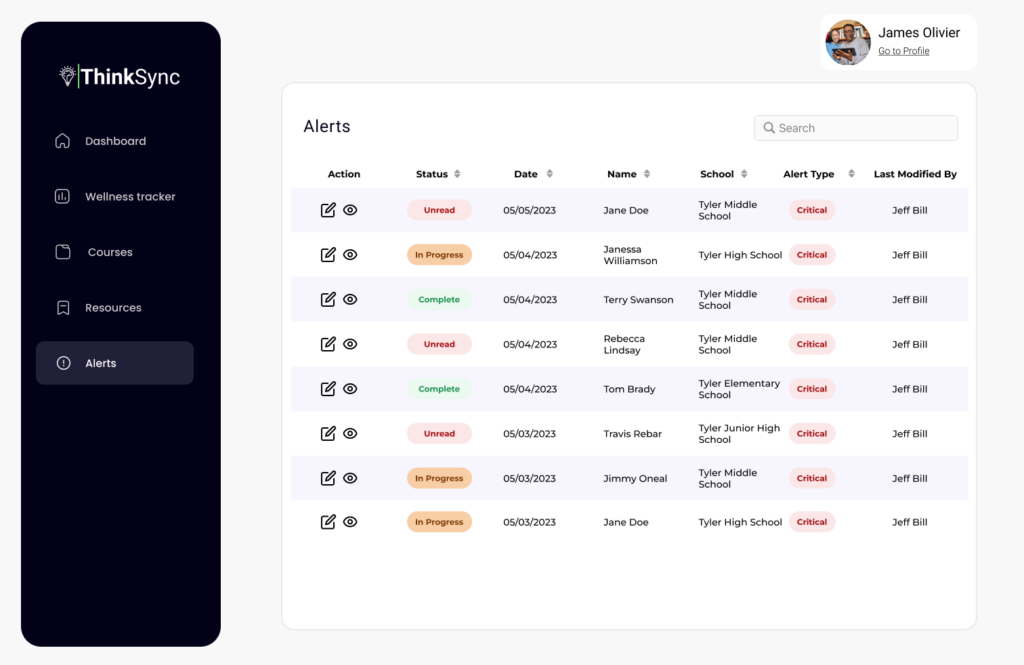
Task: Click the Alerts page heading
Action: click(x=327, y=126)
